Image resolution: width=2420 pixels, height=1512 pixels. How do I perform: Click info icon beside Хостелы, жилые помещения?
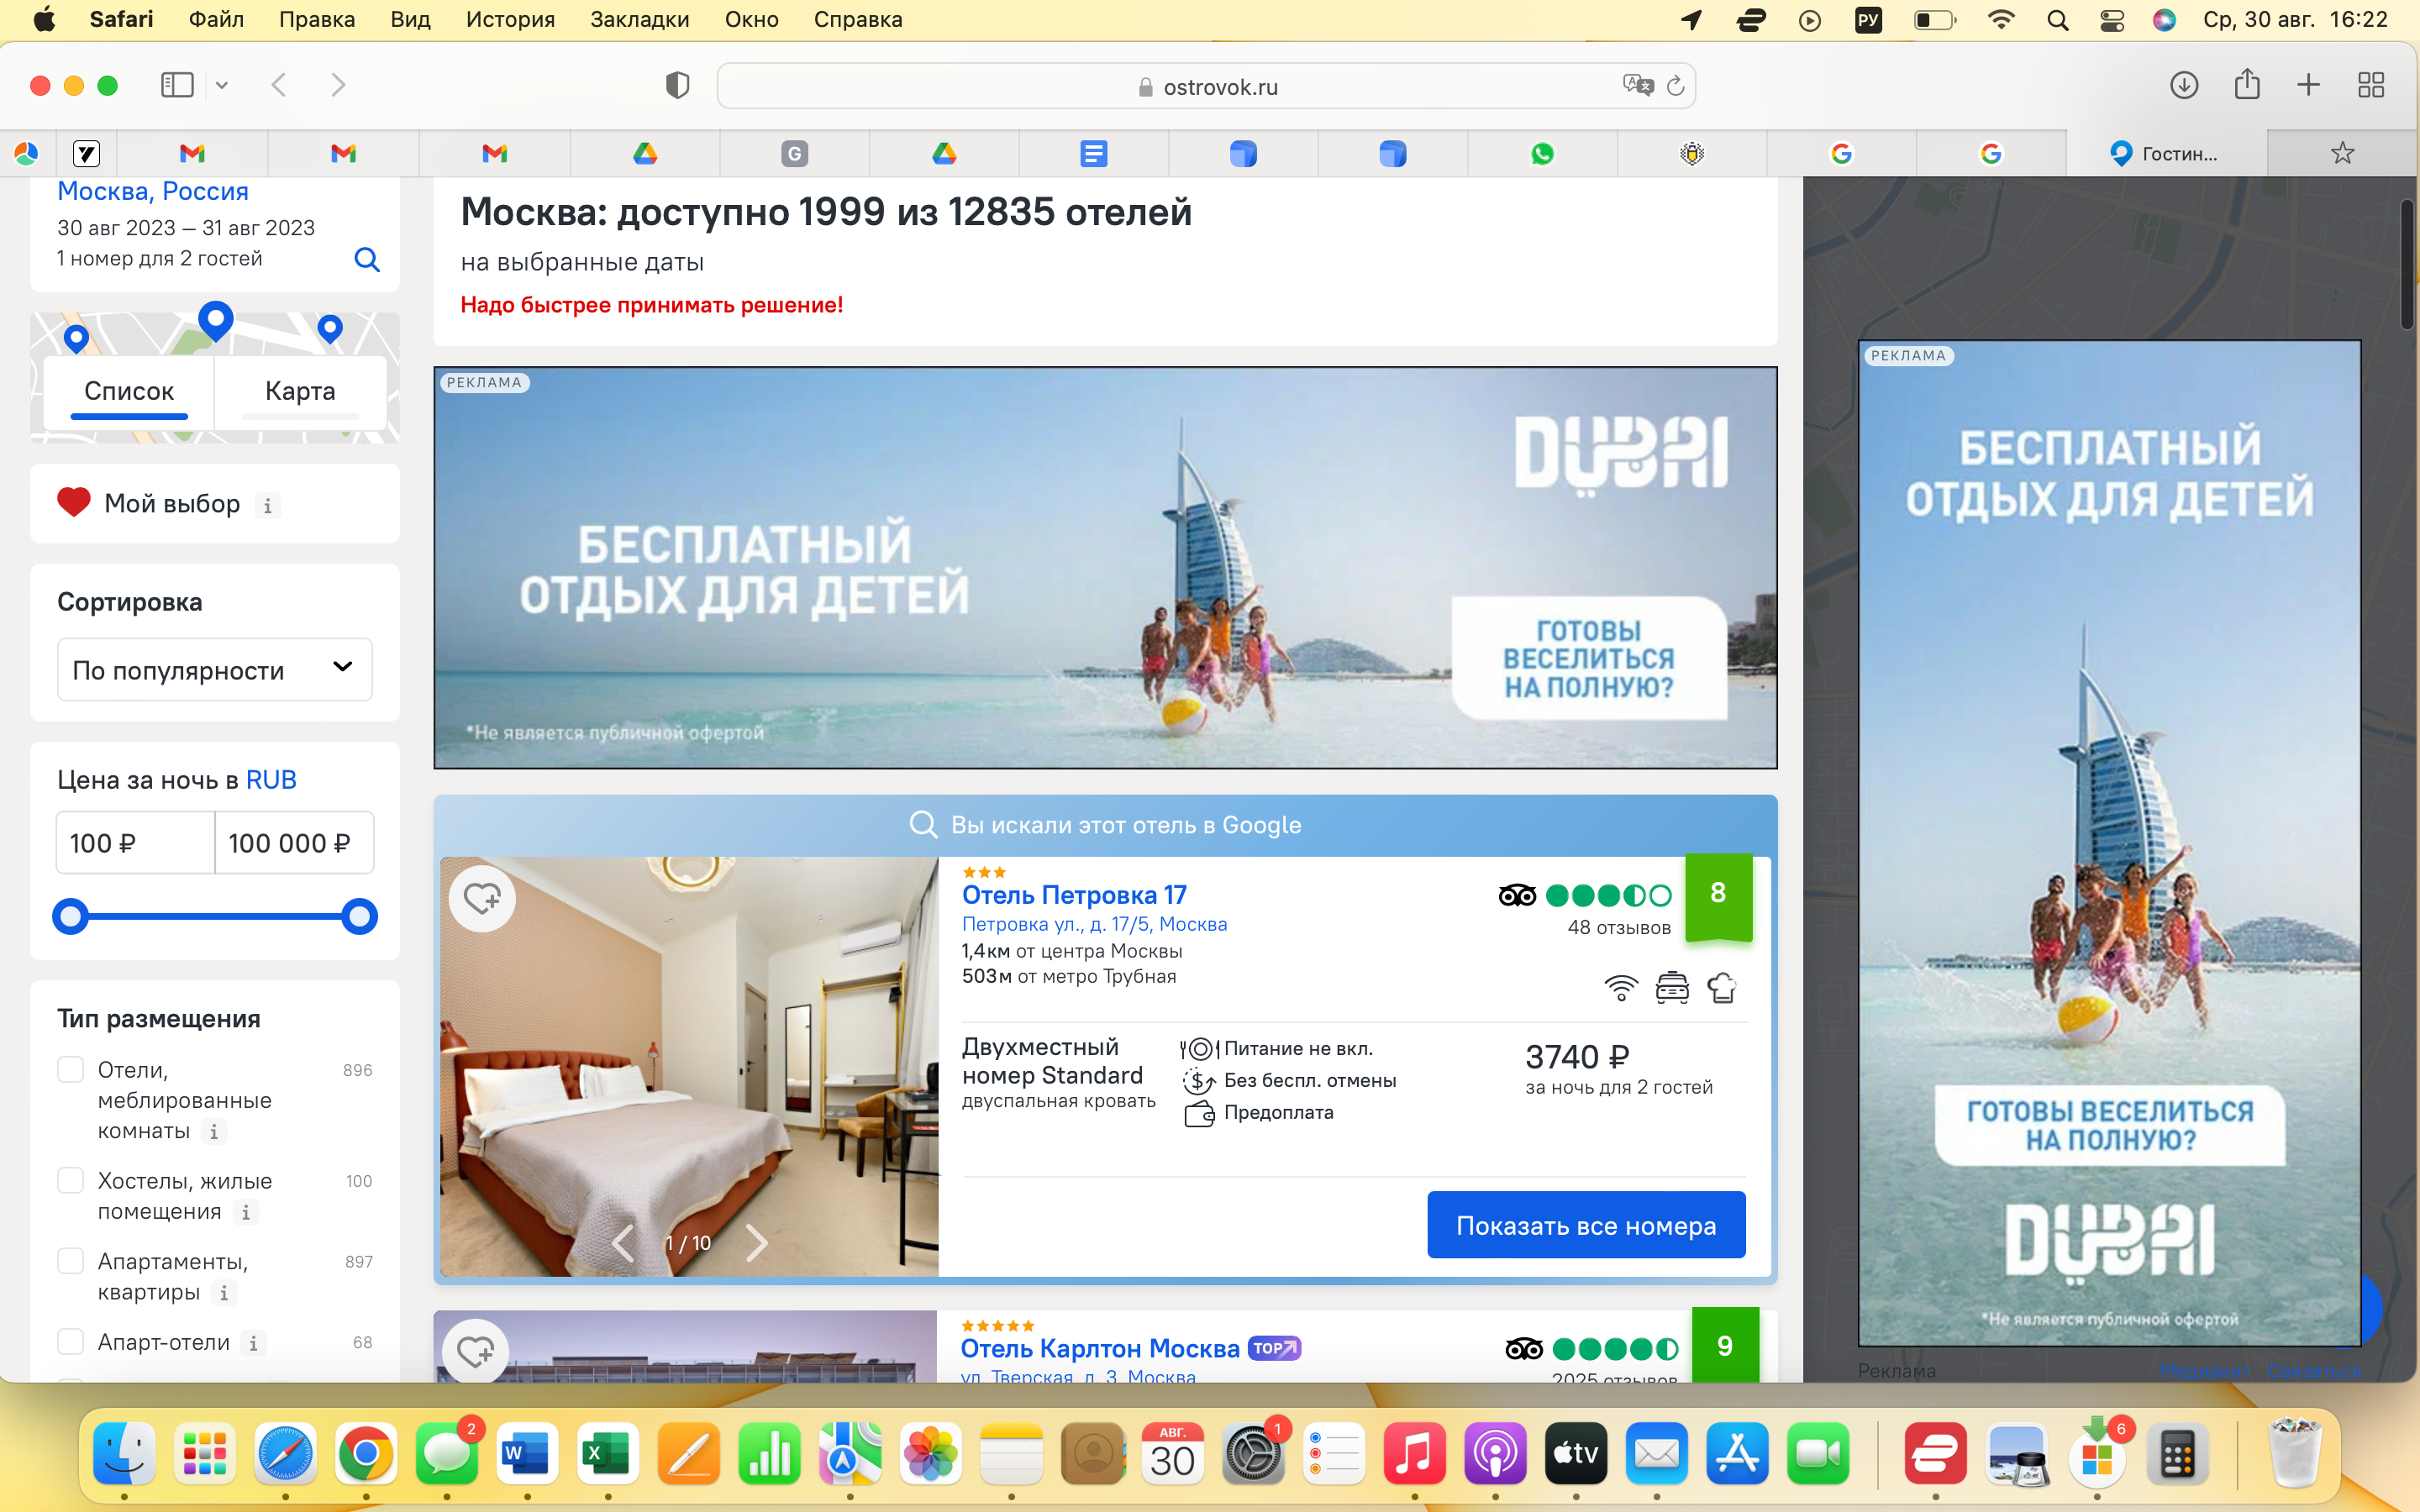point(246,1212)
